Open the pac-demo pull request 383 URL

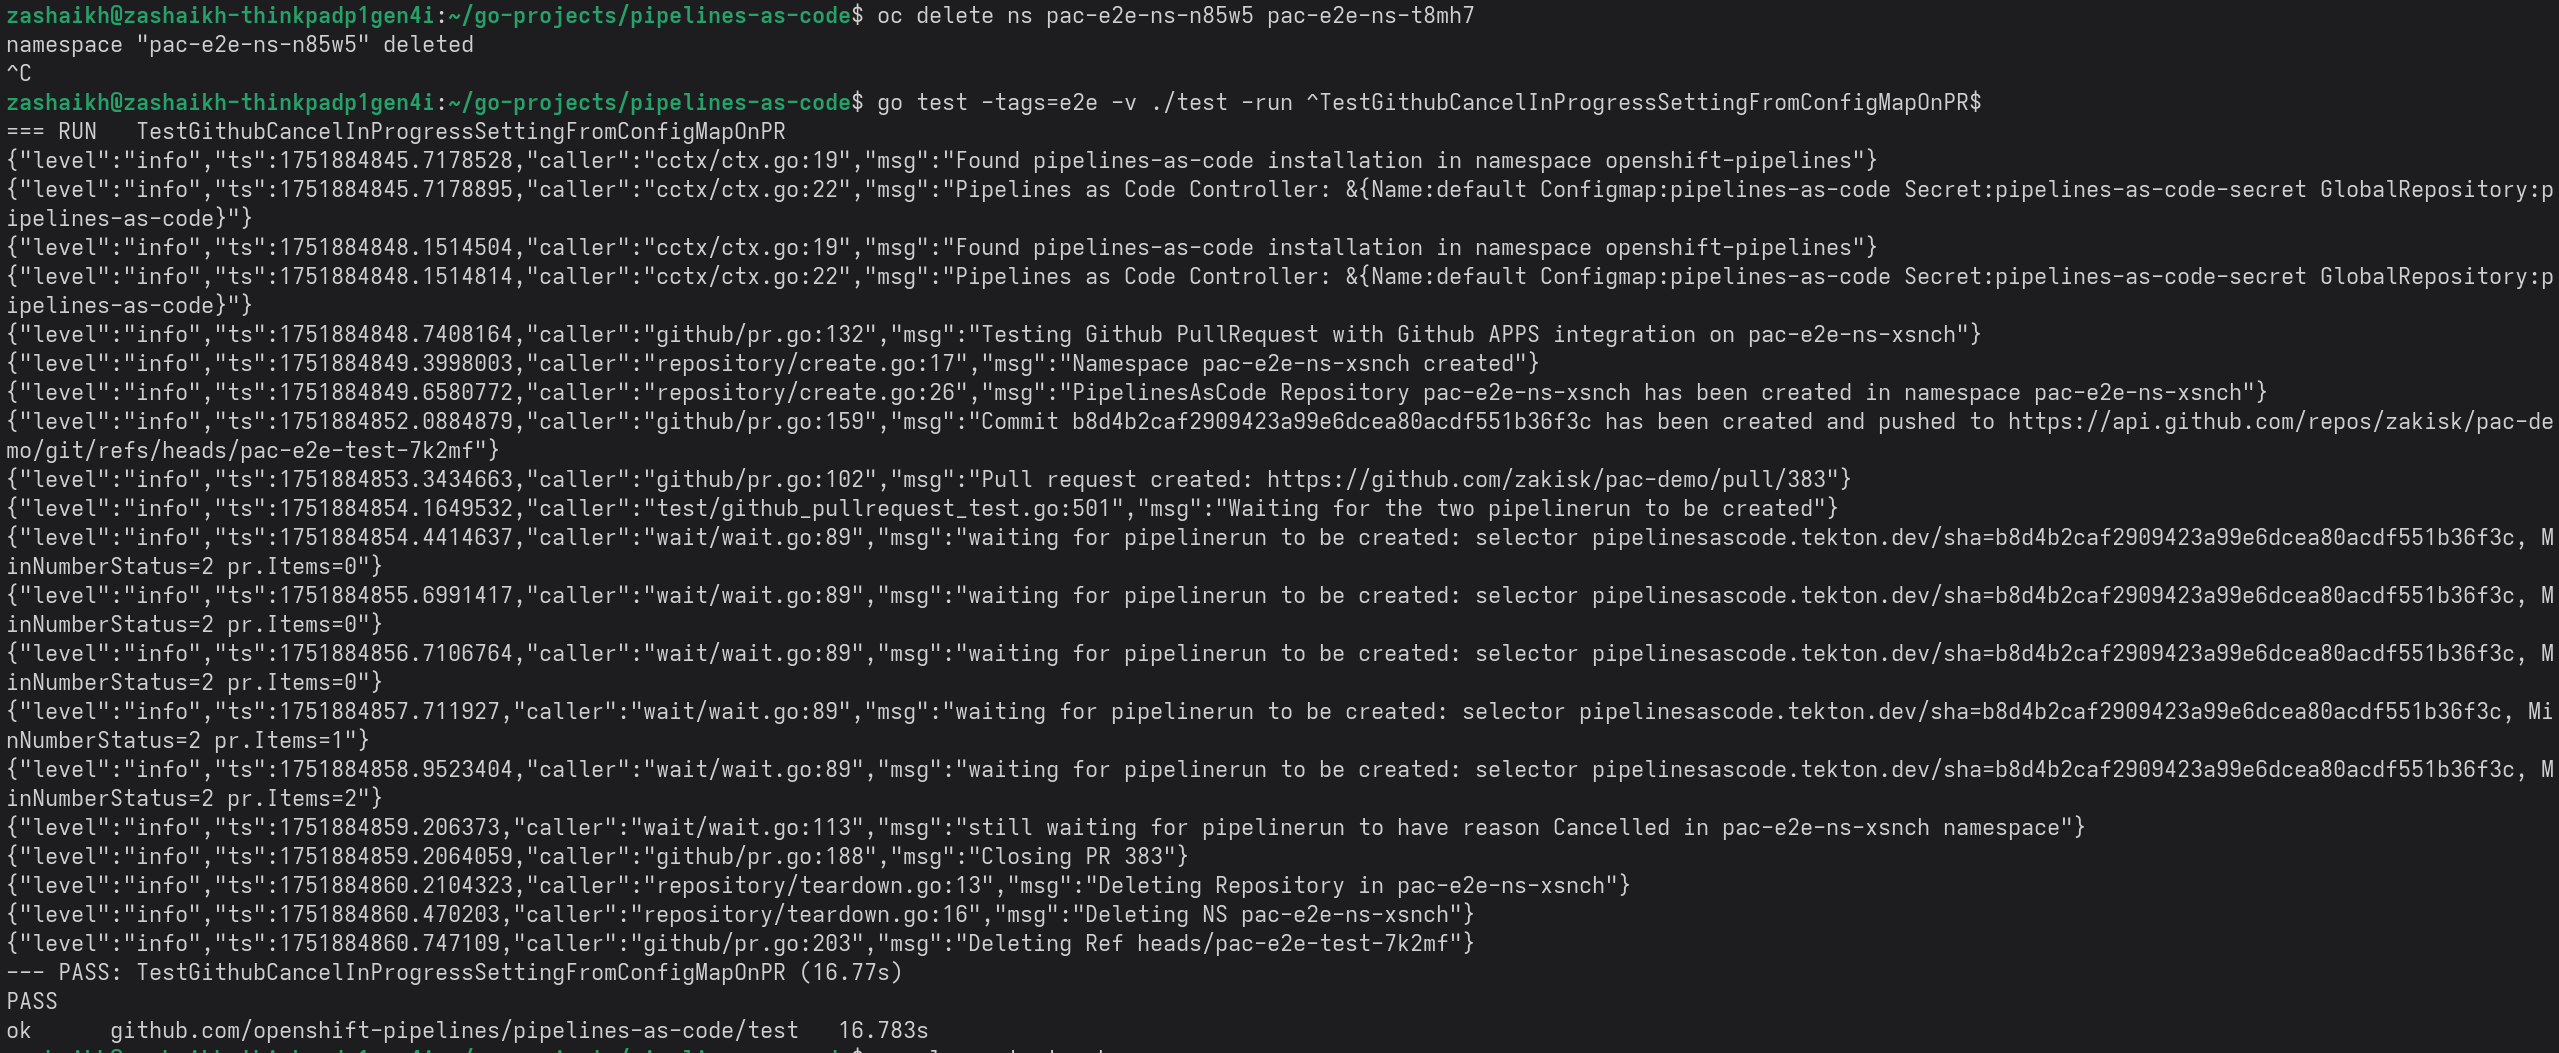point(1549,480)
